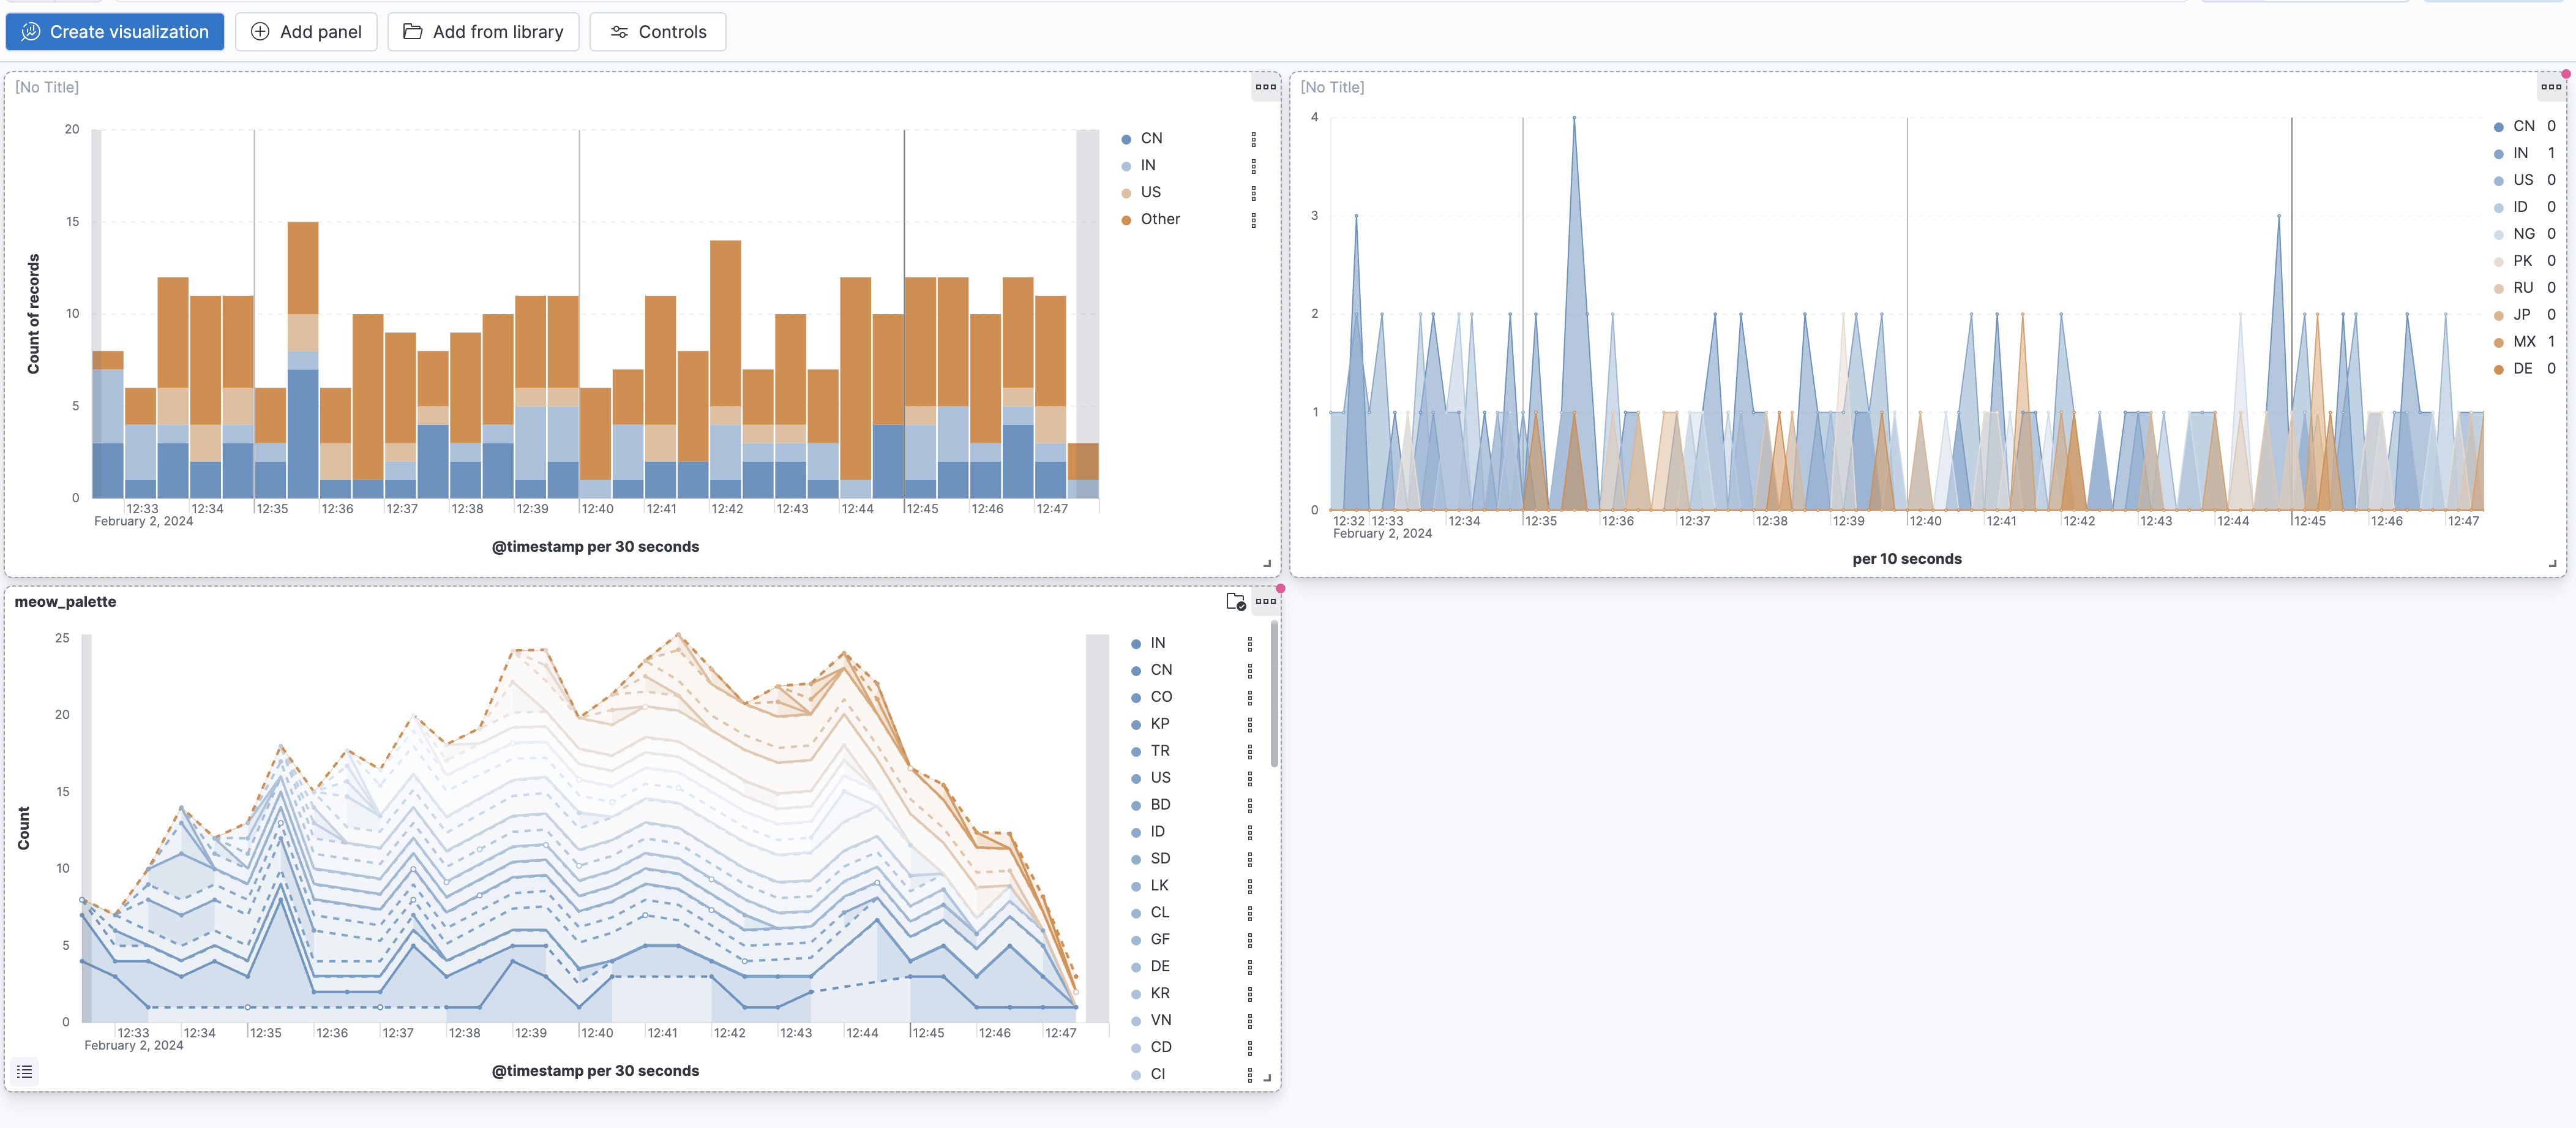Viewport: 2576px width, 1128px height.
Task: Open TR legend options in meow_palette
Action: (x=1249, y=752)
